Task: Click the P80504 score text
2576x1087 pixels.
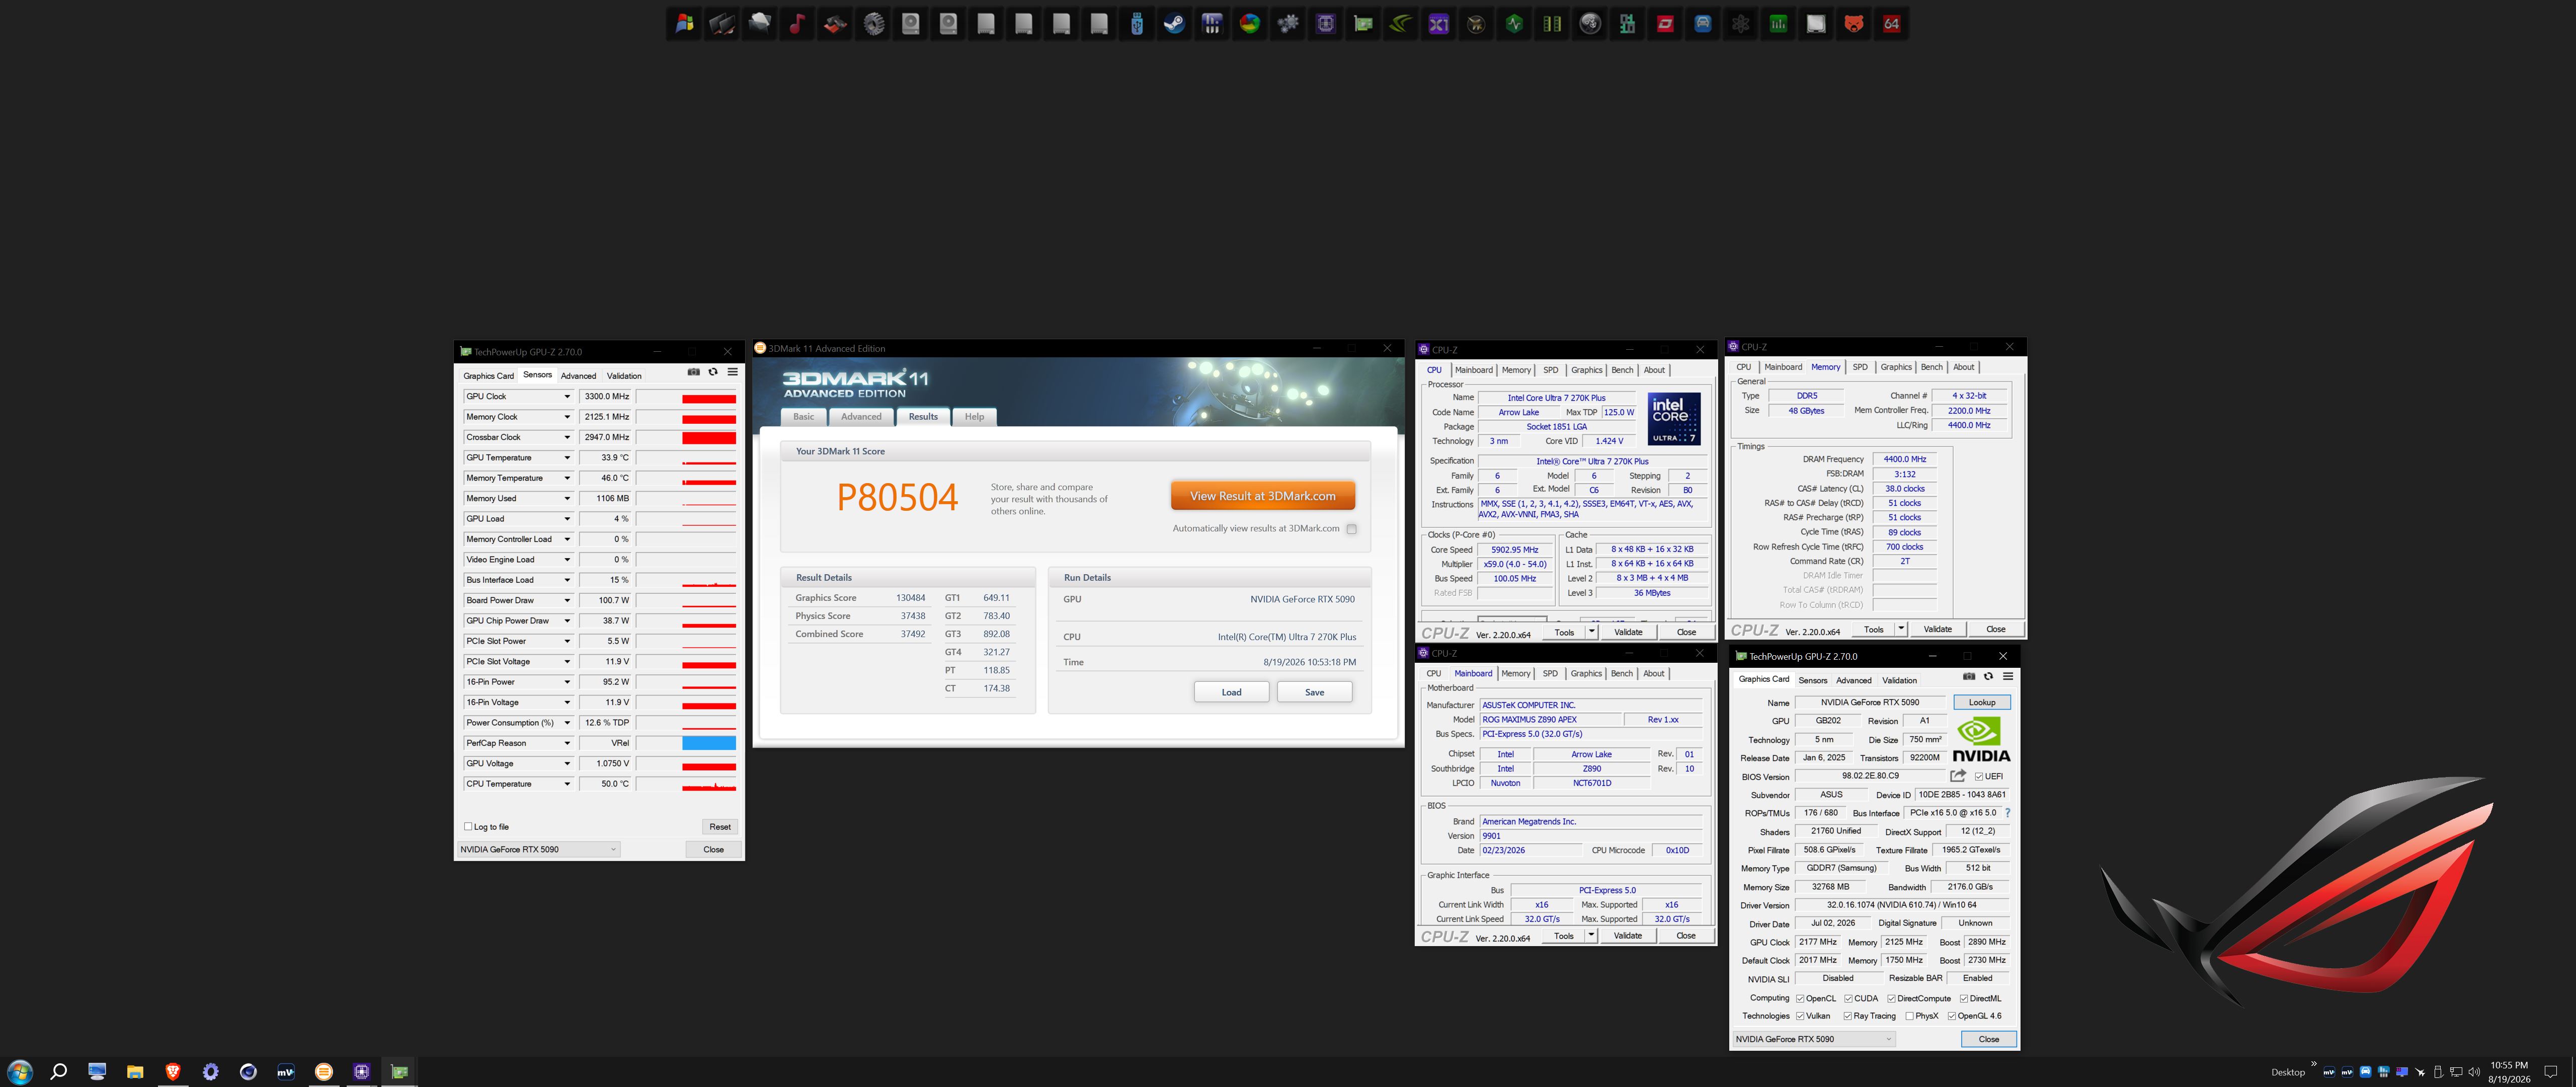Action: [x=897, y=497]
